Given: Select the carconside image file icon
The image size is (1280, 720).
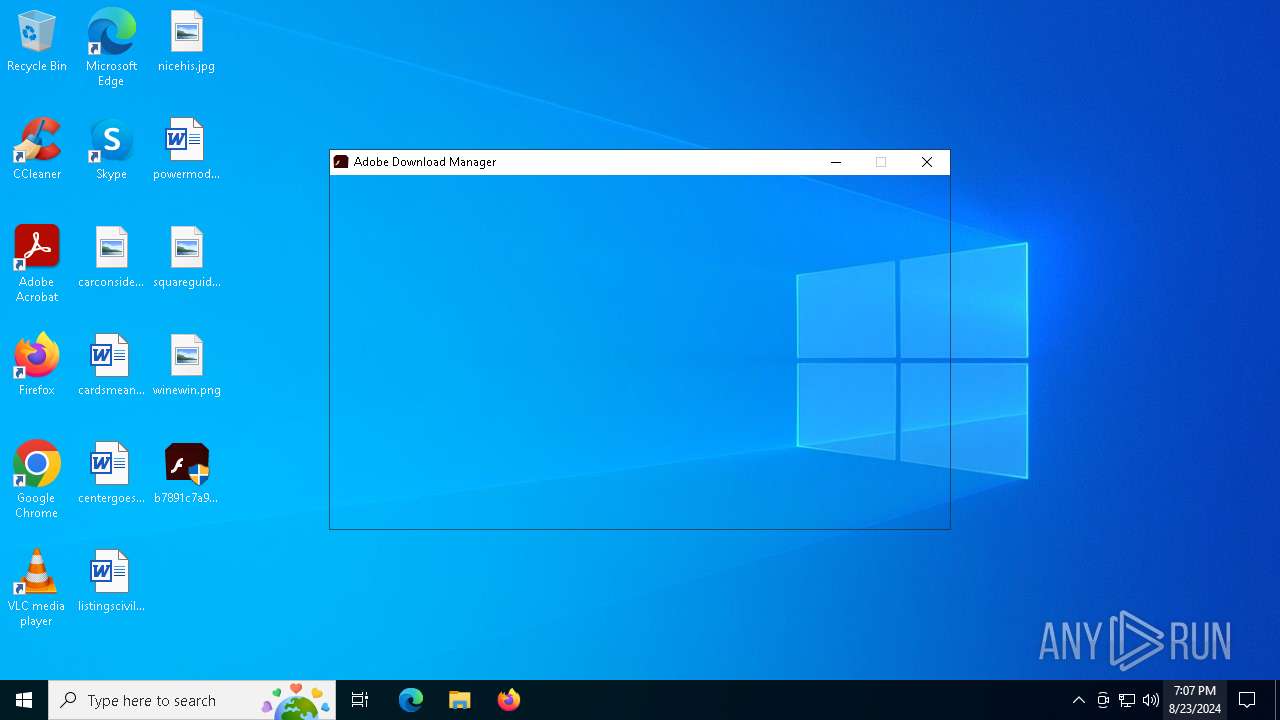Looking at the screenshot, I should pyautogui.click(x=111, y=258).
